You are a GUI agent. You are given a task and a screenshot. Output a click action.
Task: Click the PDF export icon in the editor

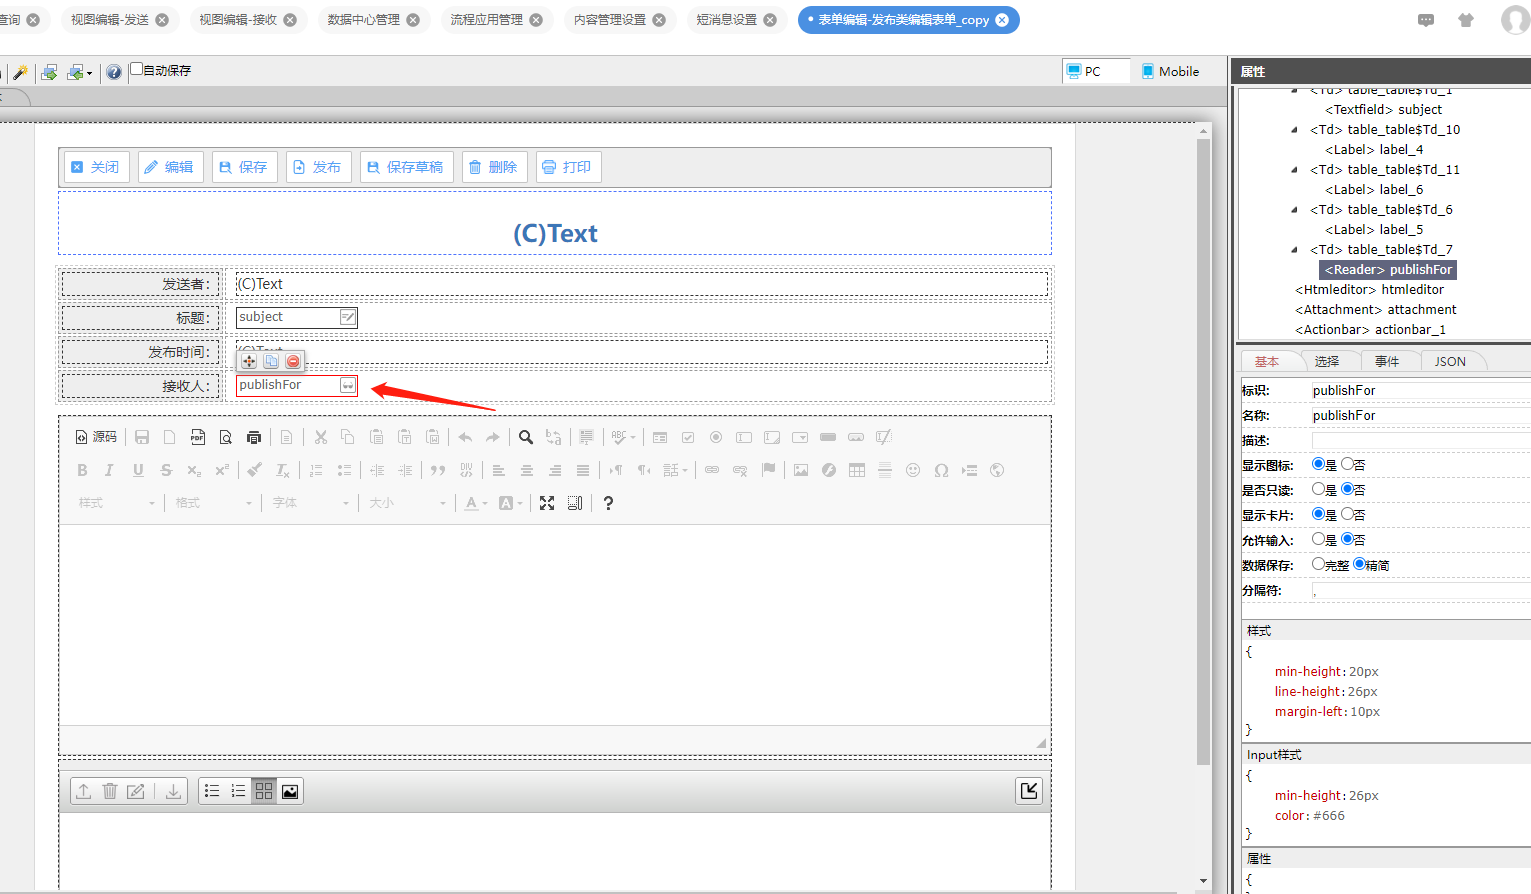198,437
